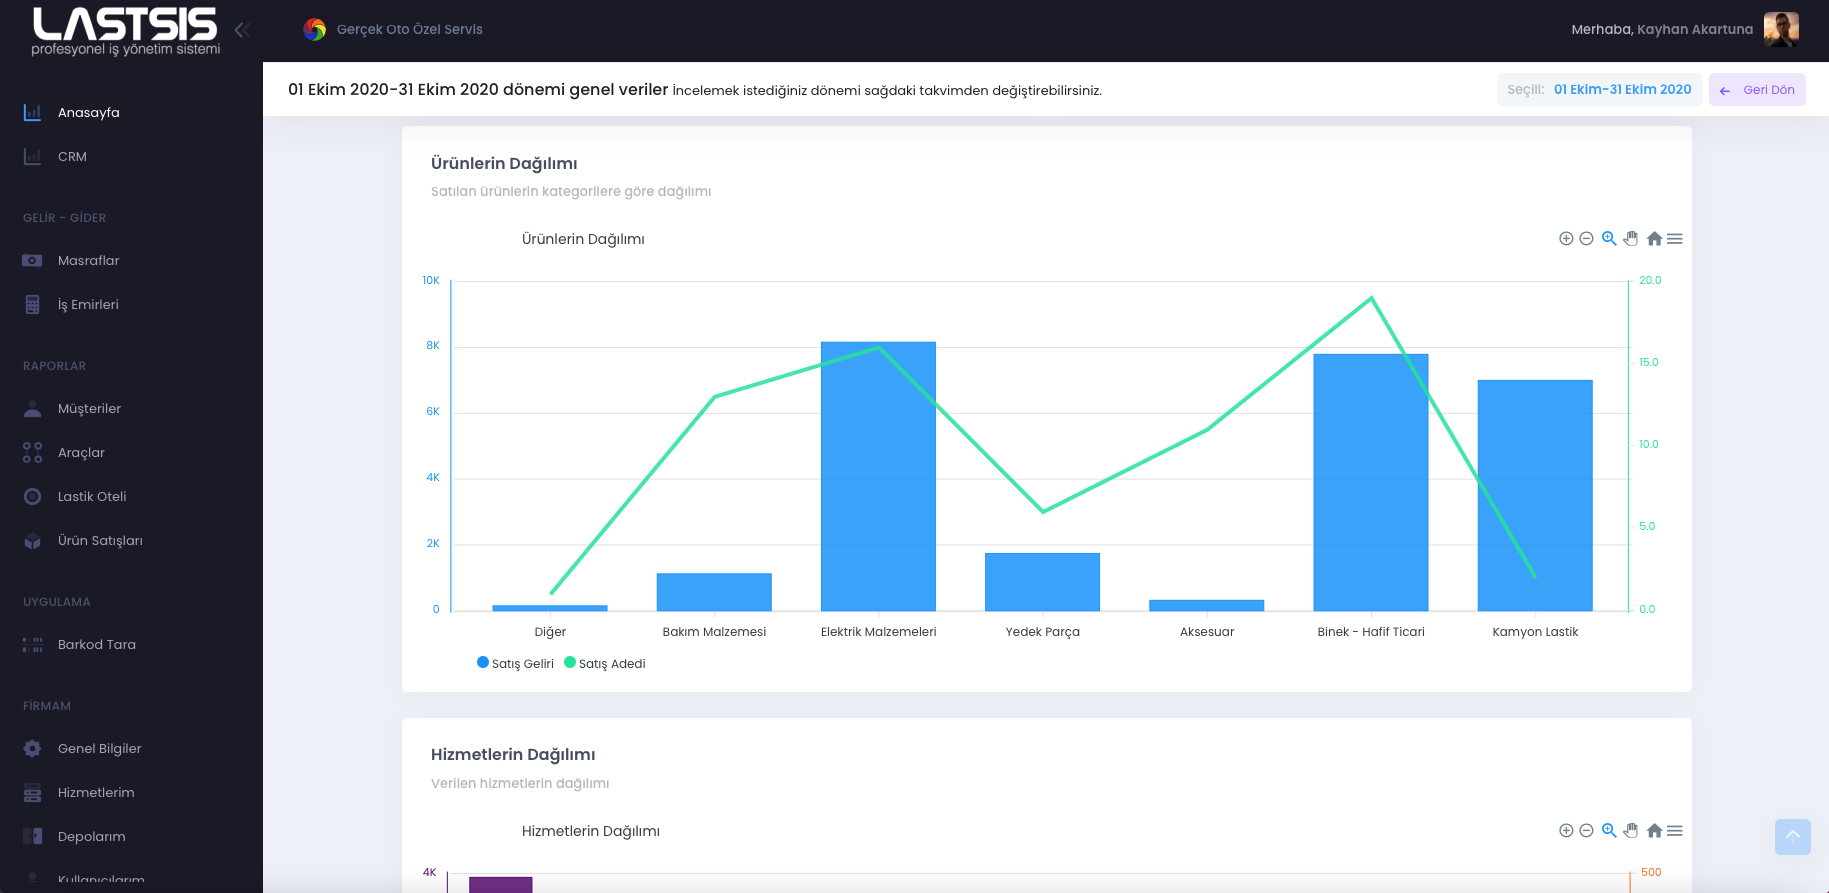Click the CRM sidebar icon
Viewport: 1829px width, 893px height.
click(x=32, y=156)
